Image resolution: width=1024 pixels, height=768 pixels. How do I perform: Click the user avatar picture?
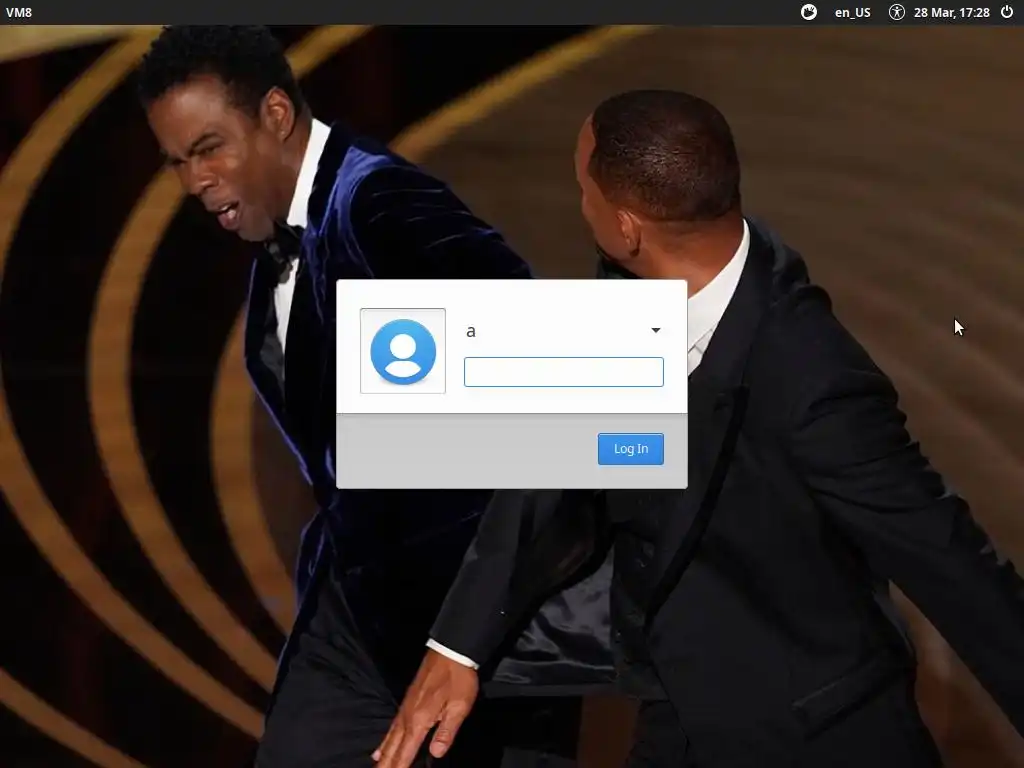coord(403,351)
